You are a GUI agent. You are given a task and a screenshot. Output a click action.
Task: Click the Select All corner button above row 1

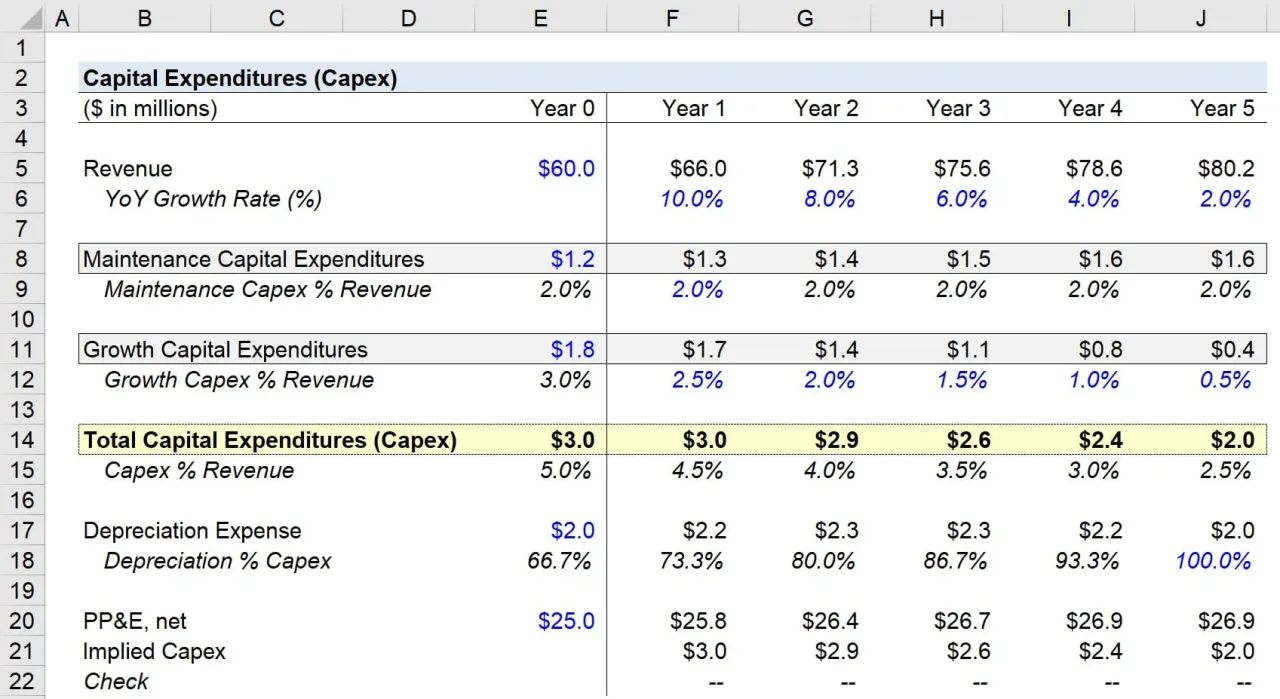[x=31, y=17]
